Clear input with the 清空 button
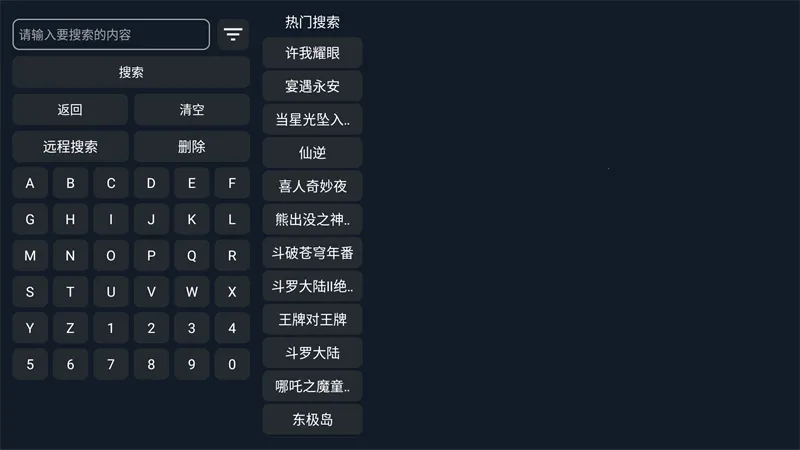800x450 pixels. [191, 110]
